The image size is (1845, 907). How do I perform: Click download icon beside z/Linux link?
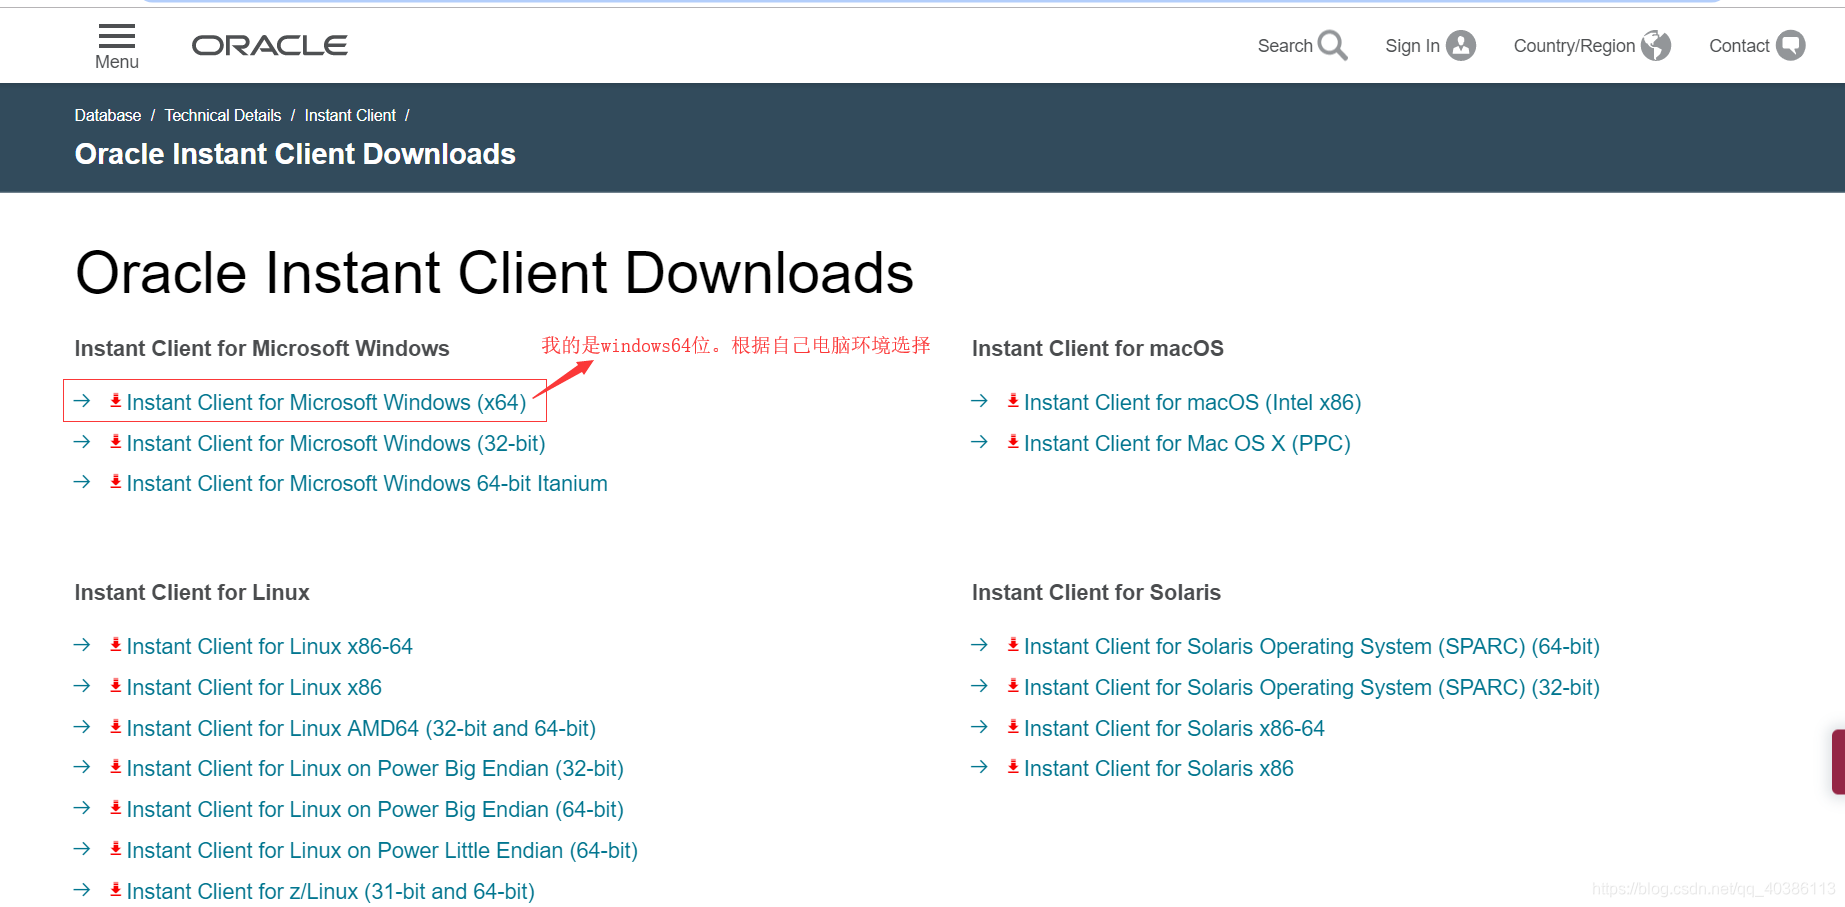pos(116,890)
